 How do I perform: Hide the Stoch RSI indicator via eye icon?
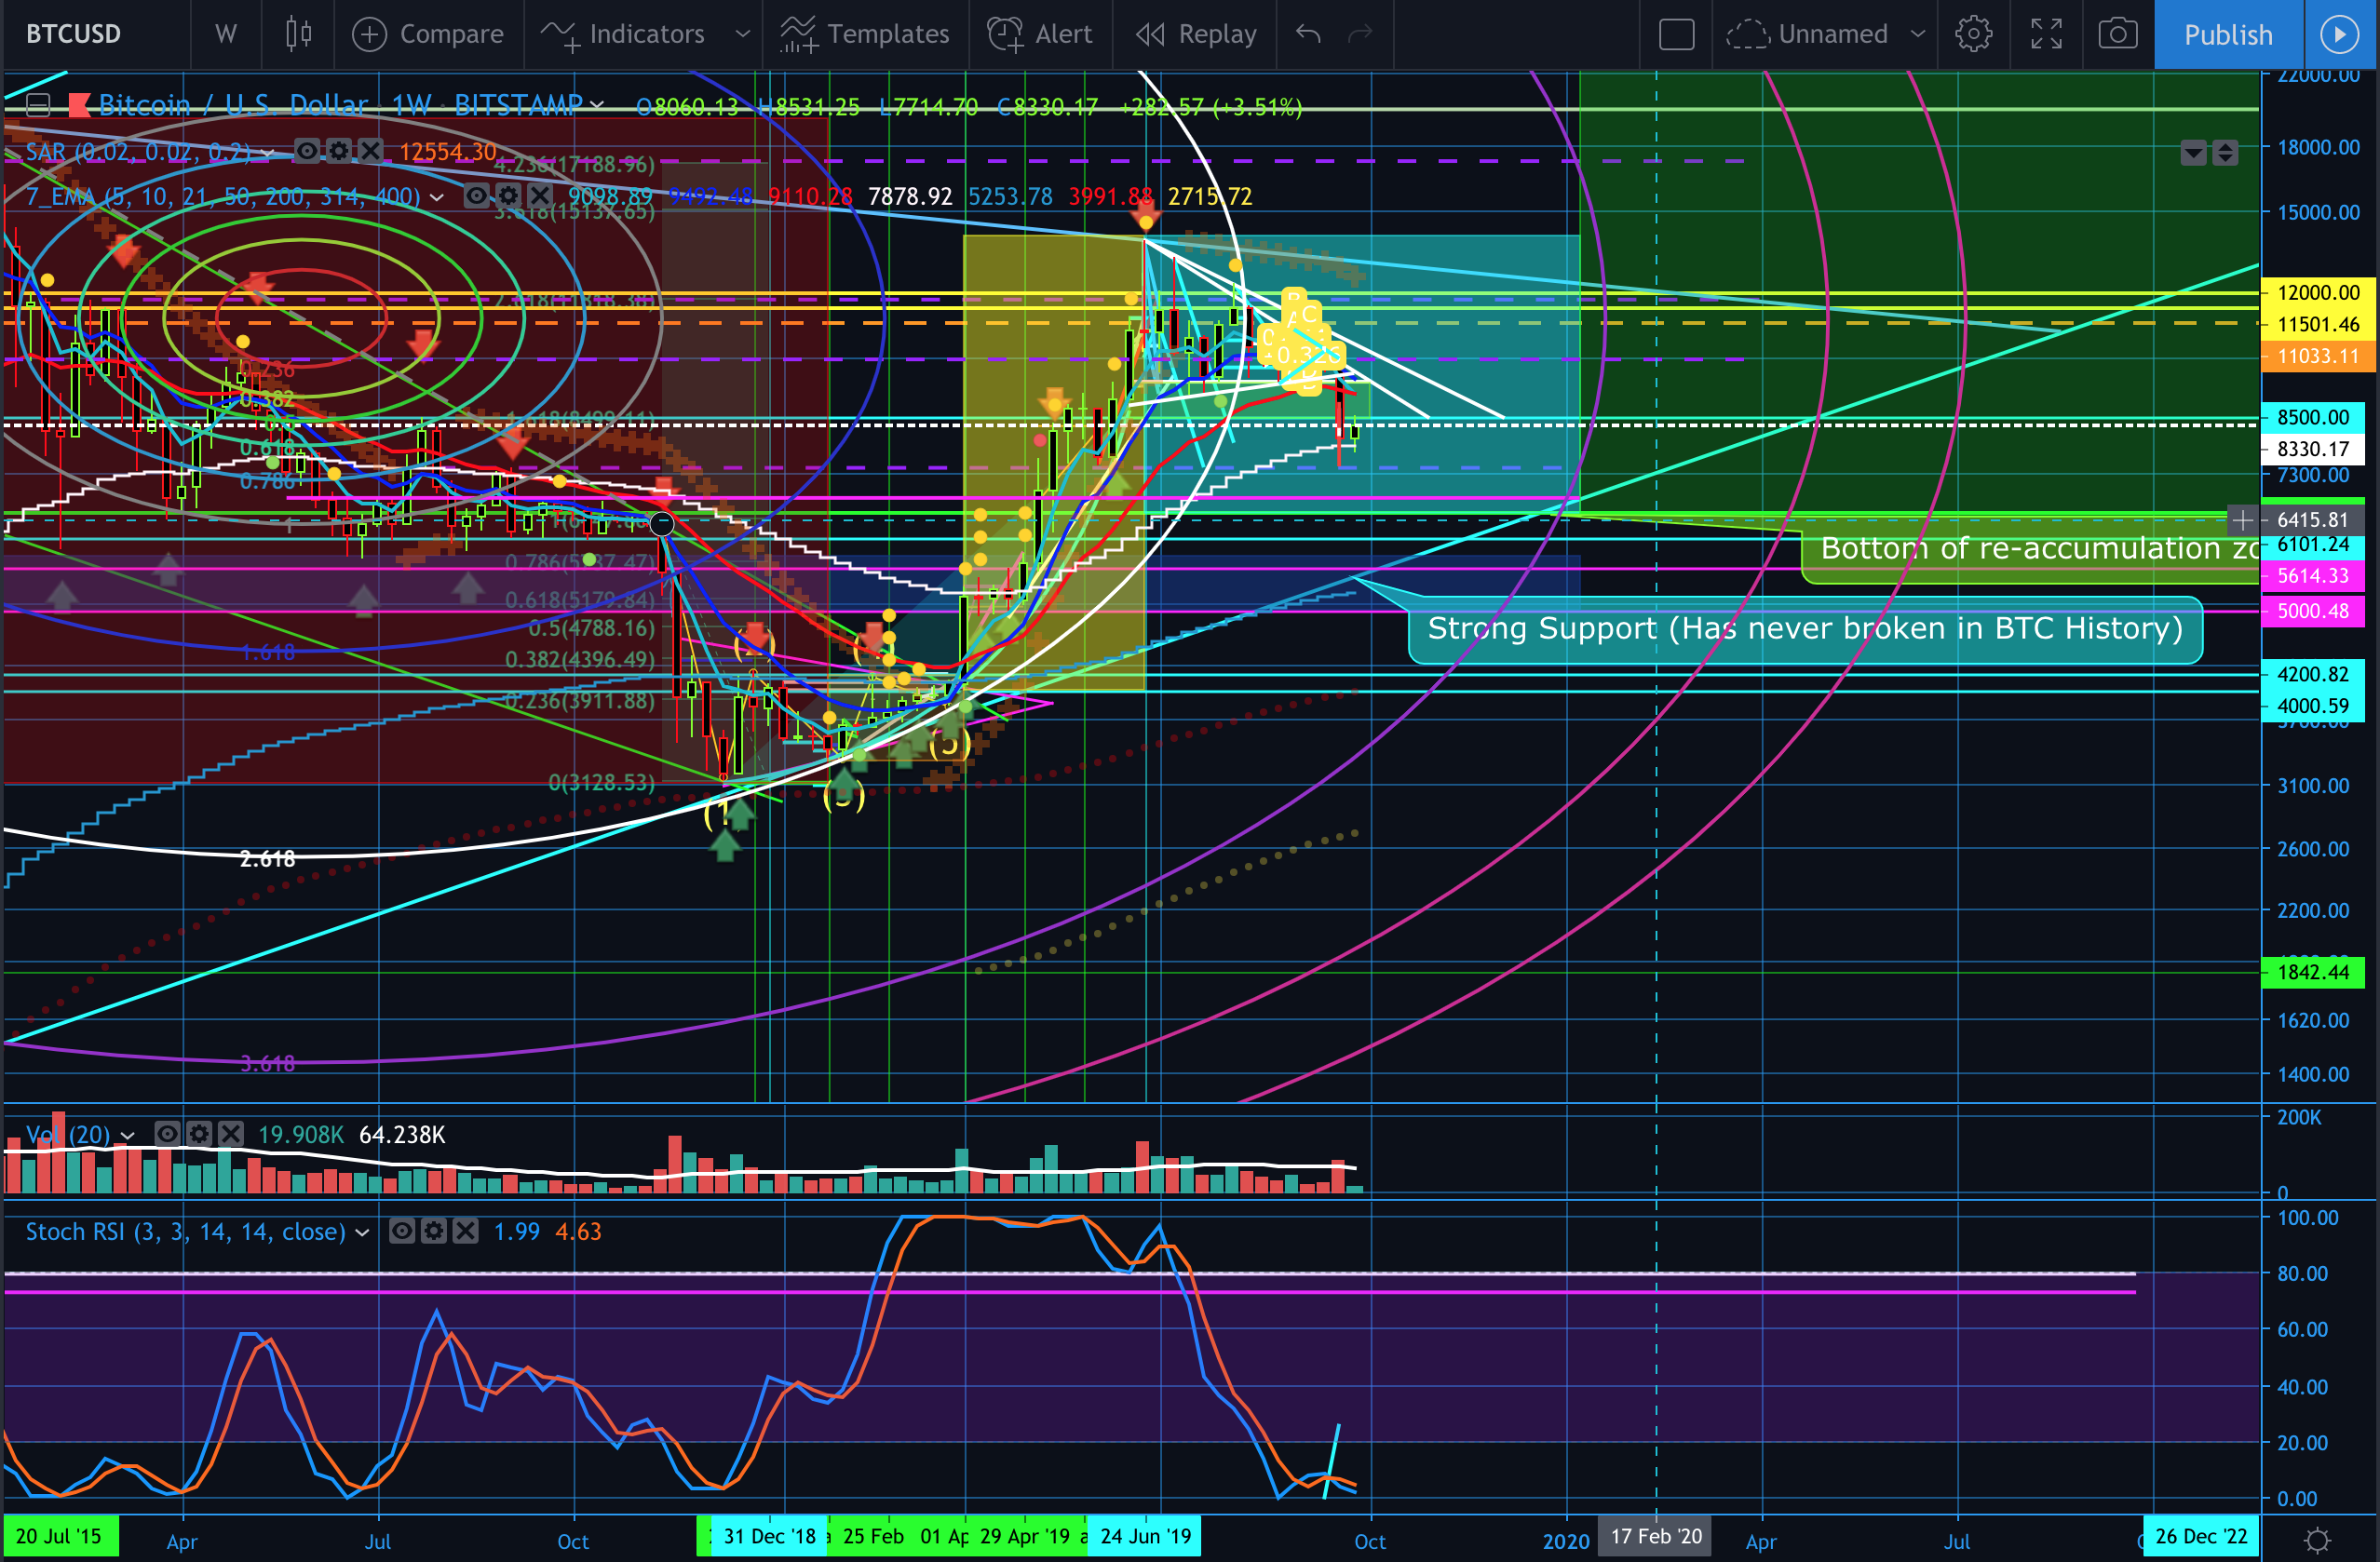(402, 1231)
